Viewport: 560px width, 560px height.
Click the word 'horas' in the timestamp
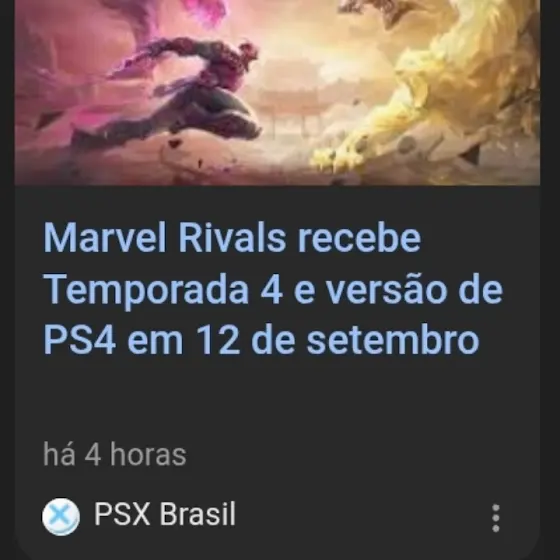point(148,455)
